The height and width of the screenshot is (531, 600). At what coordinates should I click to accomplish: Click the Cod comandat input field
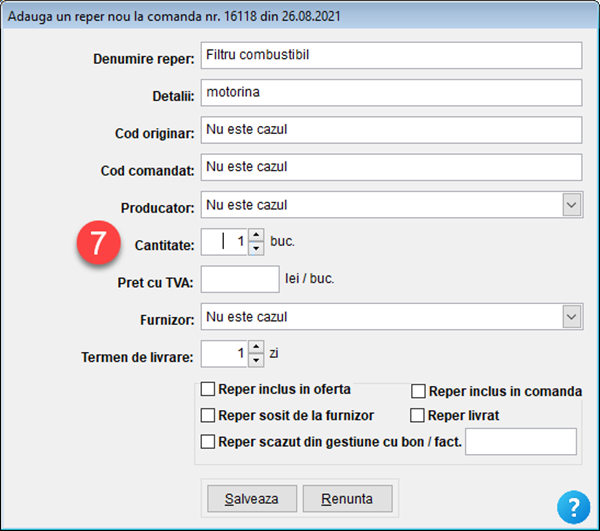391,167
